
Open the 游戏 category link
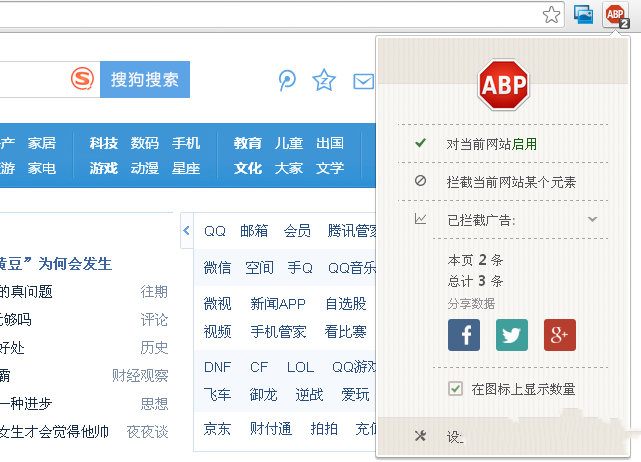click(x=103, y=168)
